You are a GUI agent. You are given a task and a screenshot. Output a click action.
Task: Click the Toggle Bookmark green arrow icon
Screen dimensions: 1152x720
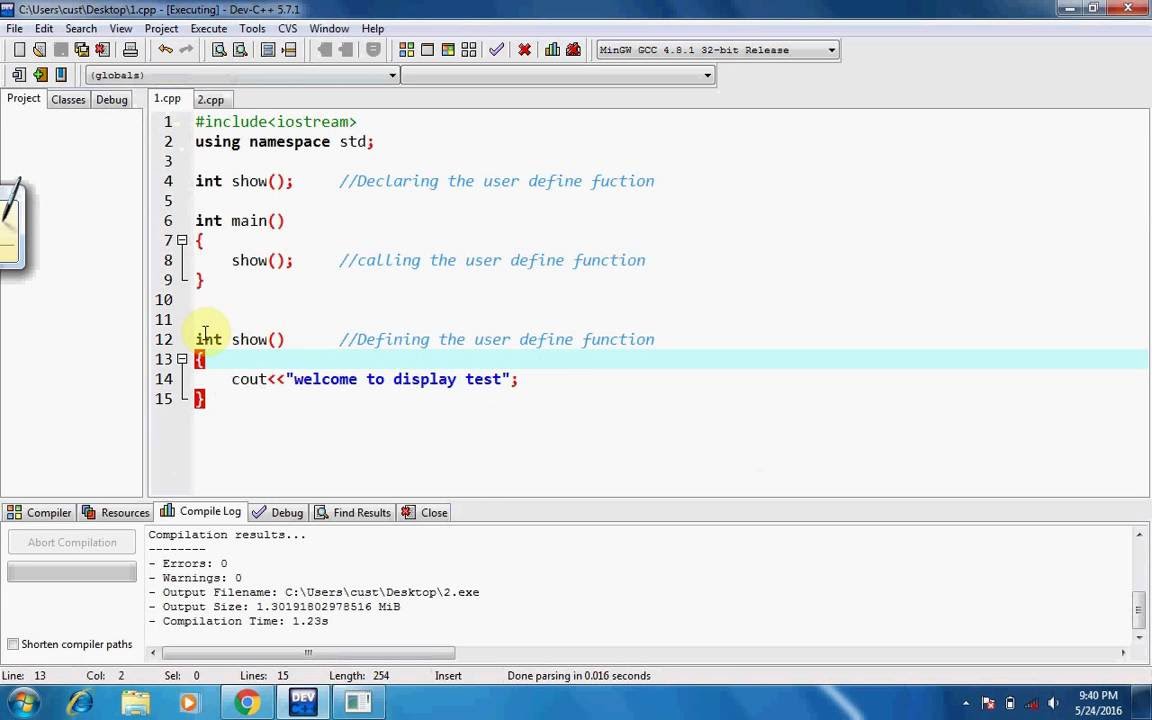pyautogui.click(x=40, y=75)
